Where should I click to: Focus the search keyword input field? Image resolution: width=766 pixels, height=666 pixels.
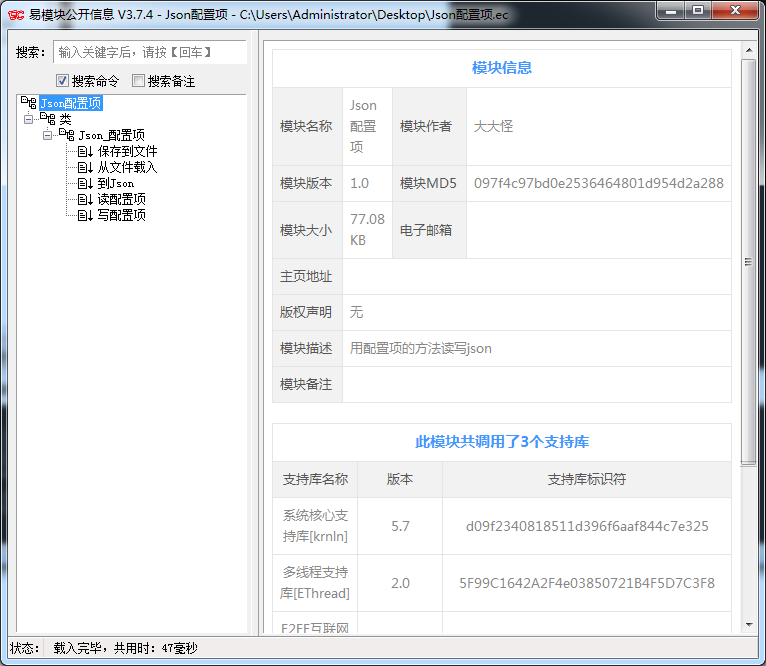point(150,52)
